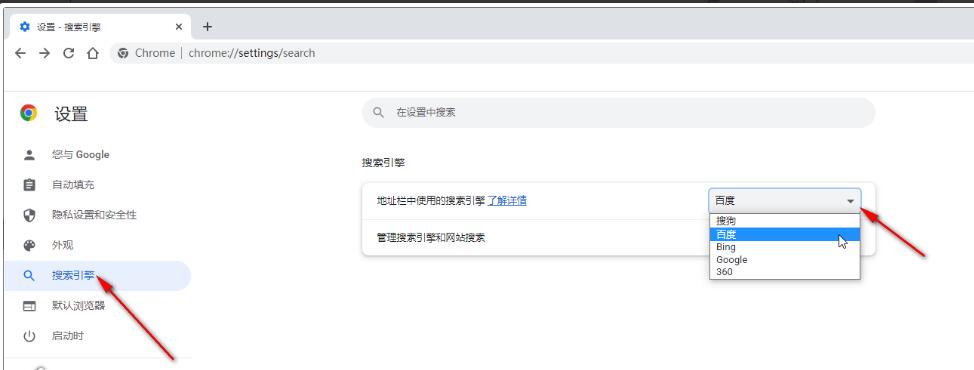Click the person icon for 您与 Google
This screenshot has height=370, width=974.
coord(29,155)
